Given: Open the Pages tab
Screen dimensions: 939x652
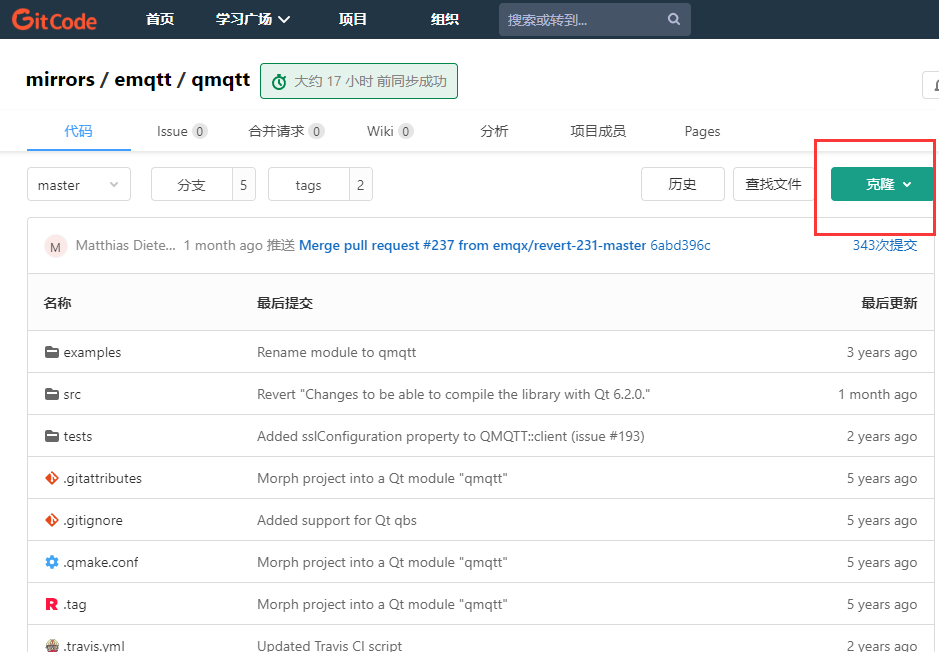Looking at the screenshot, I should [702, 131].
